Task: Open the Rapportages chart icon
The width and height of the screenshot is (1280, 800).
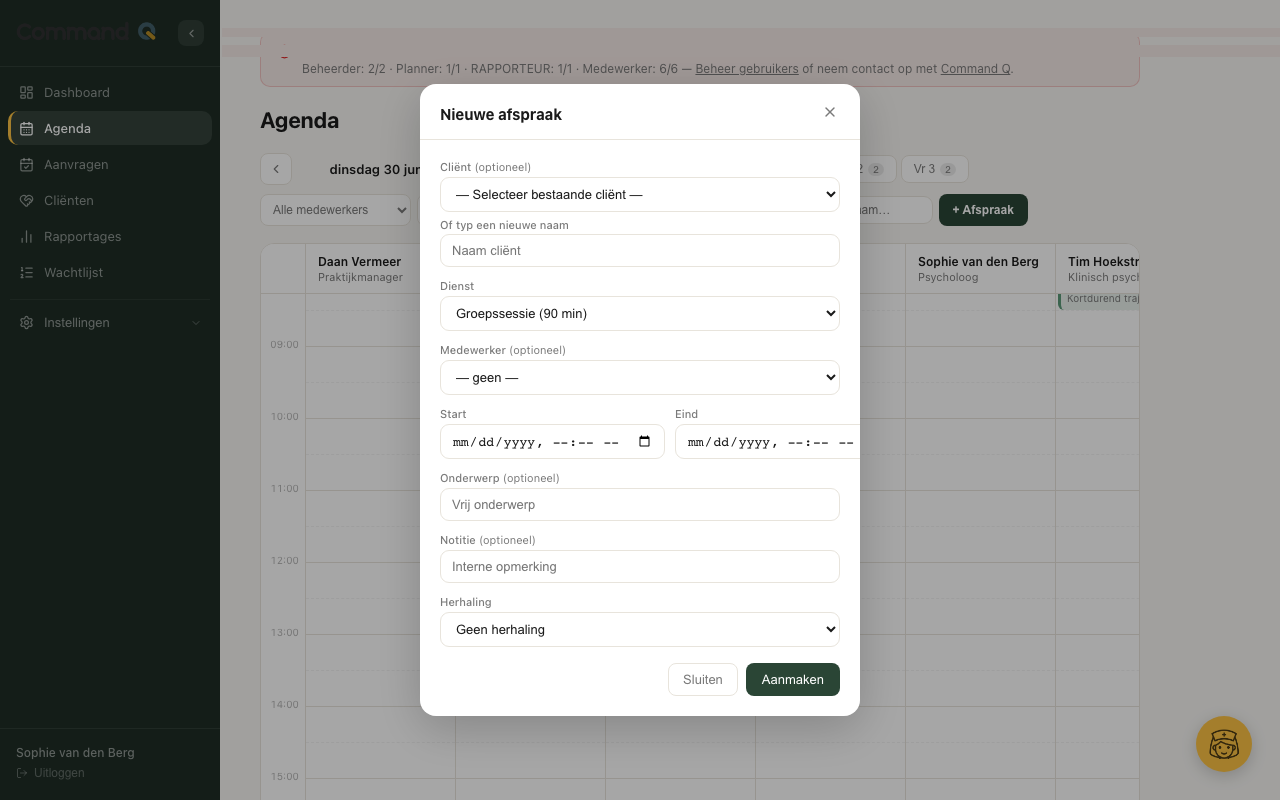Action: click(x=27, y=236)
